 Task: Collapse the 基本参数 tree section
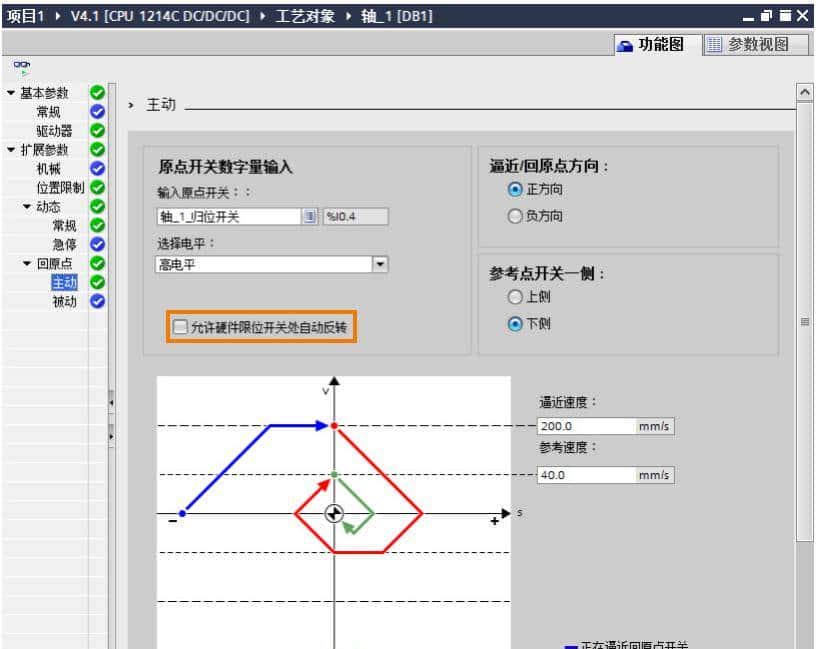(10, 93)
